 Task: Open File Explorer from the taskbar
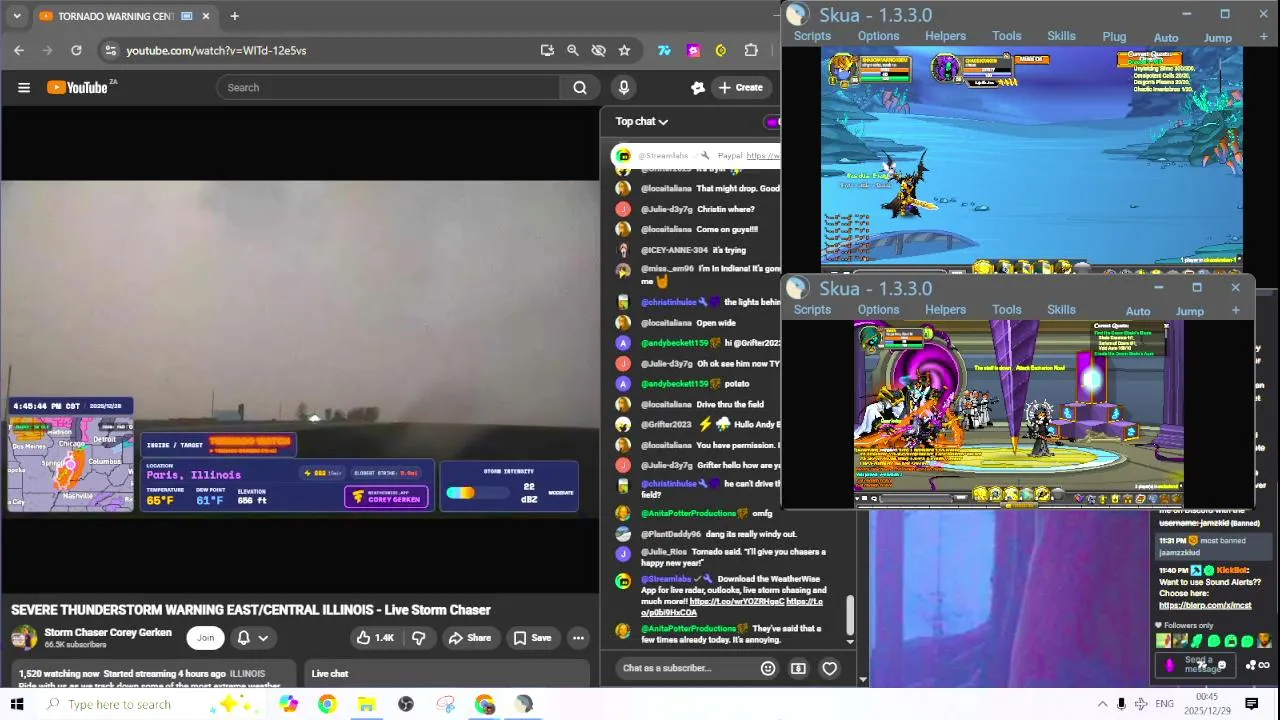[x=366, y=704]
